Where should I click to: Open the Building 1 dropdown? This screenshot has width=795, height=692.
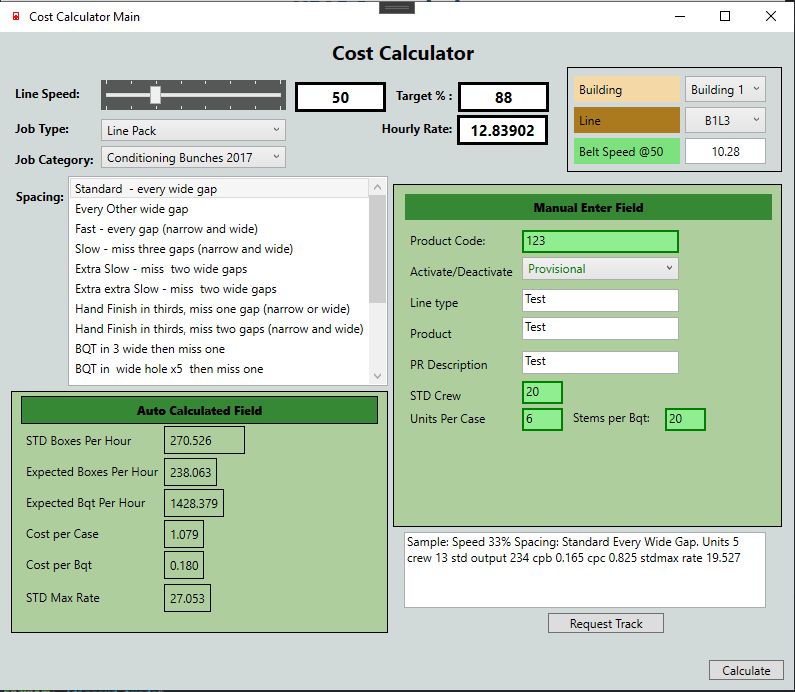725,90
